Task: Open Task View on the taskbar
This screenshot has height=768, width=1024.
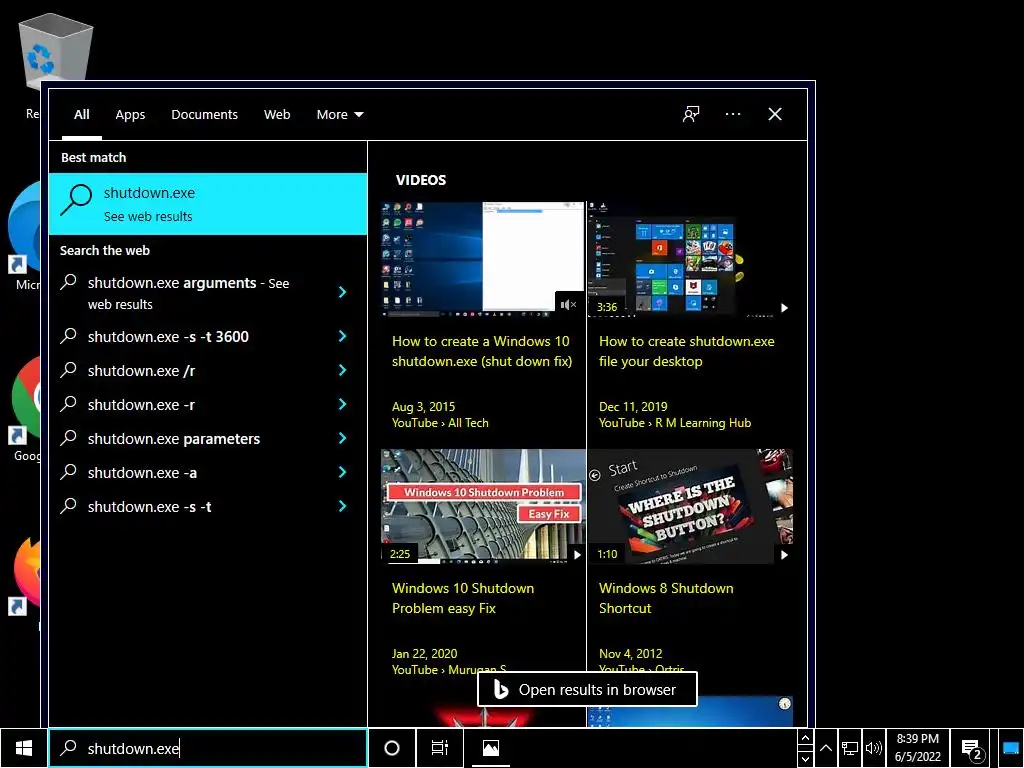Action: (x=440, y=748)
